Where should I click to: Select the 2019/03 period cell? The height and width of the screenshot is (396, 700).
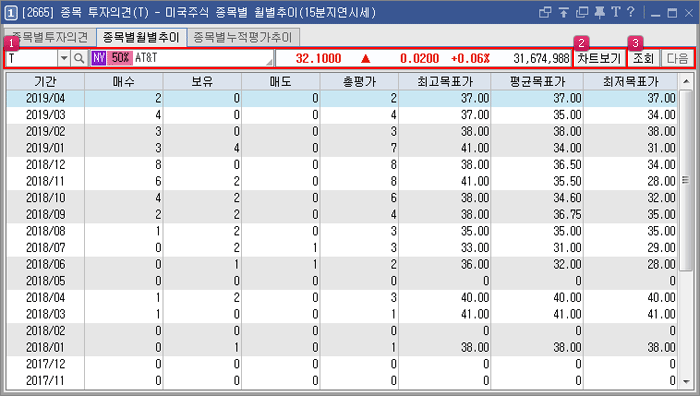point(46,115)
